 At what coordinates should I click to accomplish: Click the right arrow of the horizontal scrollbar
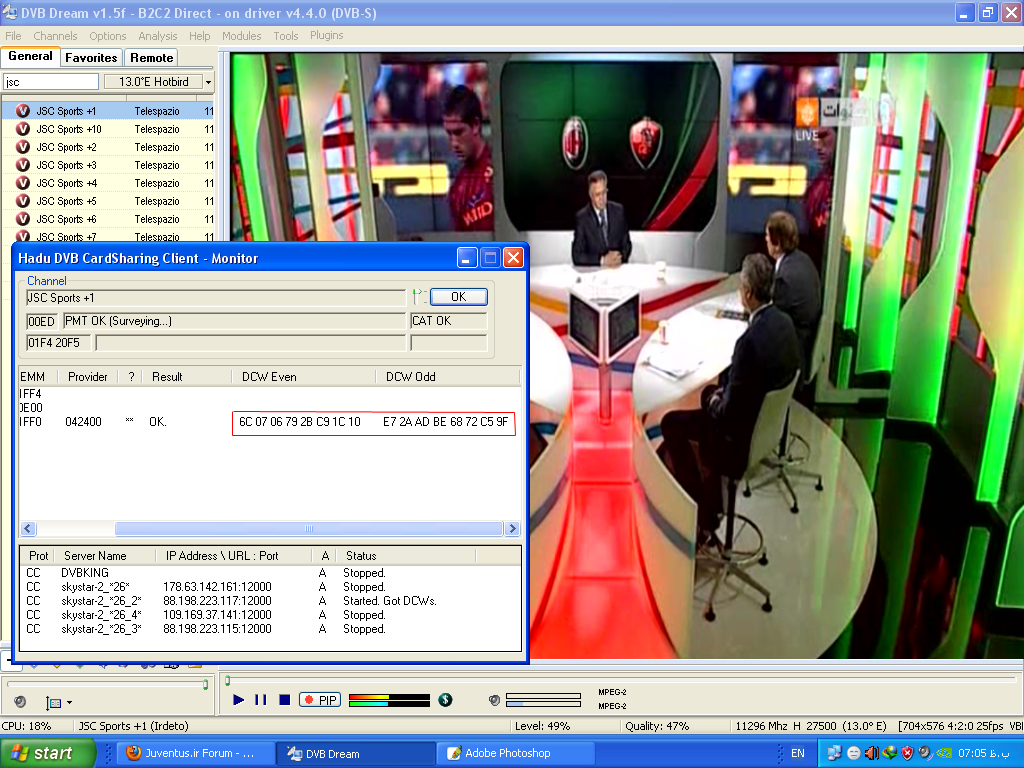point(513,528)
